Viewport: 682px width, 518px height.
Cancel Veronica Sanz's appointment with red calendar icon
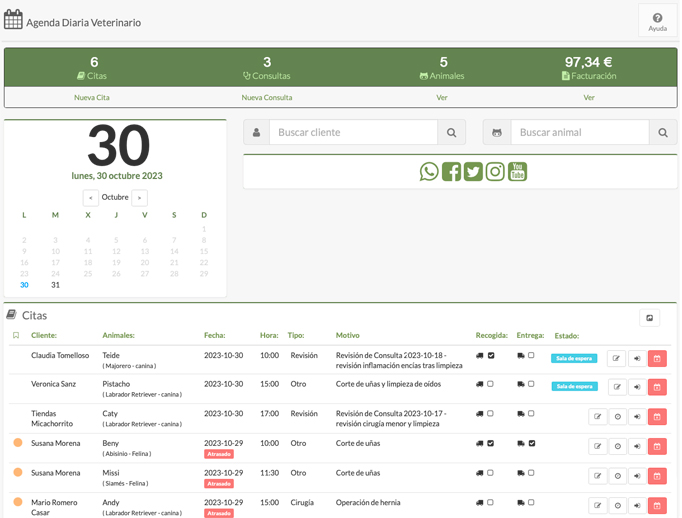point(657,387)
